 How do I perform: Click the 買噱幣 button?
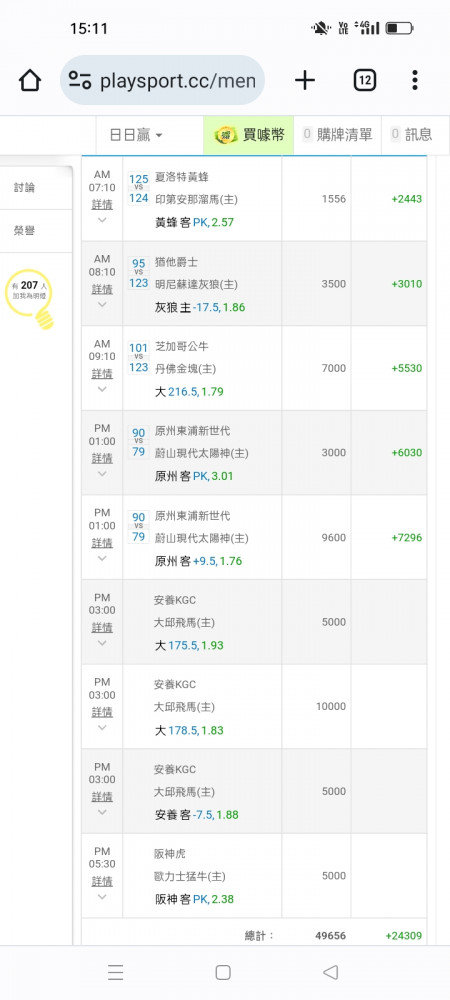click(x=249, y=135)
